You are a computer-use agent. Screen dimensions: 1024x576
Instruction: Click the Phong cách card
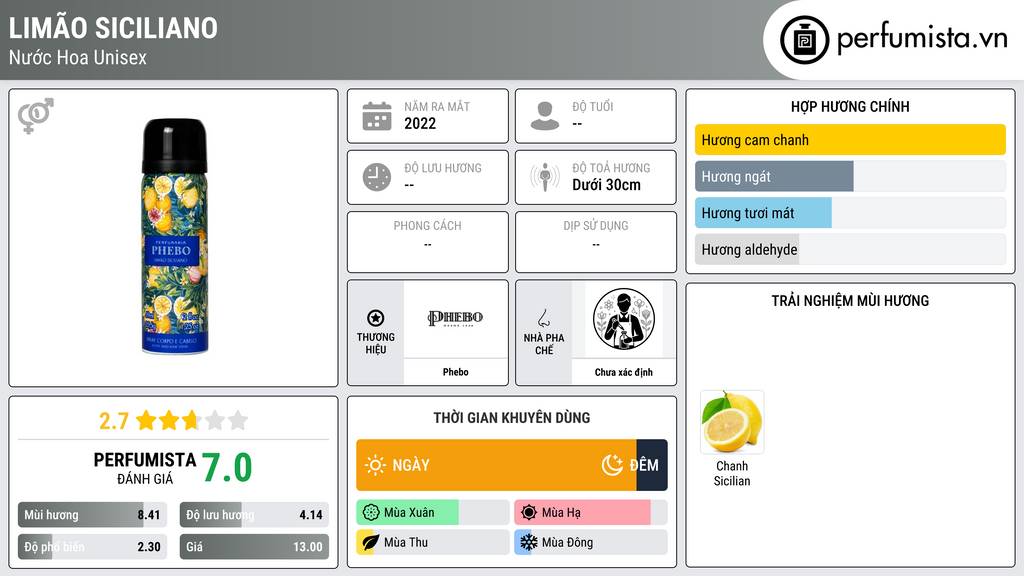point(428,242)
